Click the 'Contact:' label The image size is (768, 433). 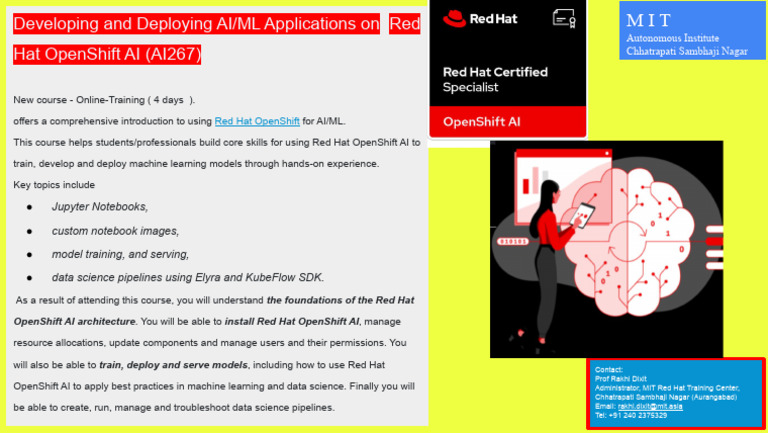point(609,370)
